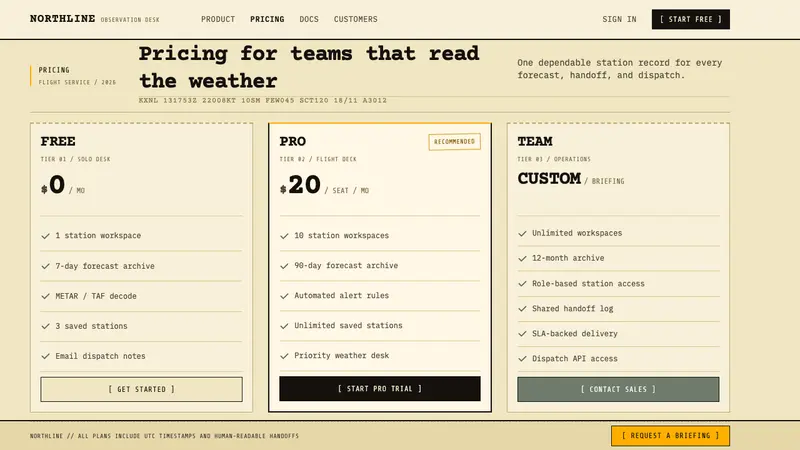
Task: Click checkmark icon beside '10 station workspaces'
Action: coord(284,236)
